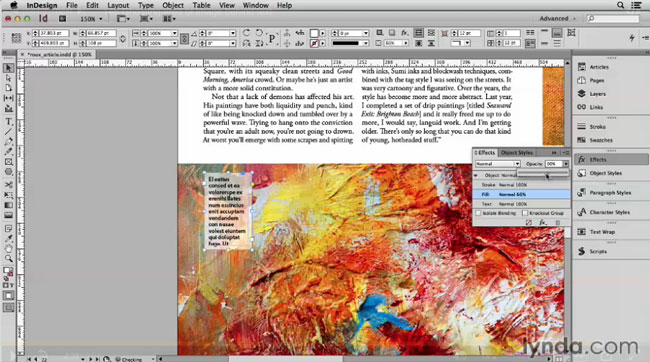Screen dimensions: 650x362
Task: Open the Window menu
Action: (x=255, y=5)
